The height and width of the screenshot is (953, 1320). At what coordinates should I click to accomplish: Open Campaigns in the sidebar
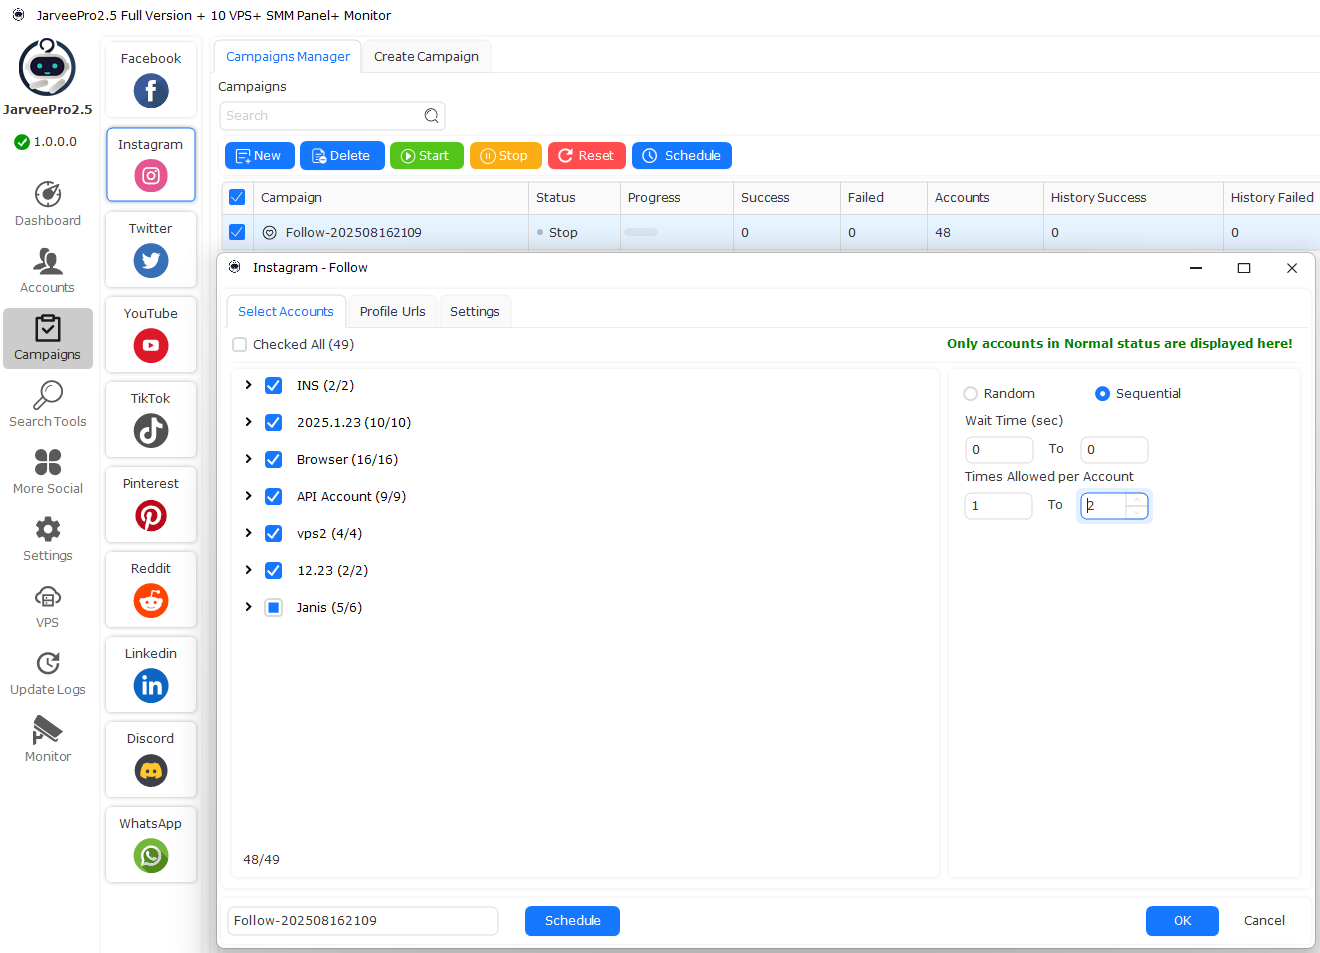click(48, 338)
